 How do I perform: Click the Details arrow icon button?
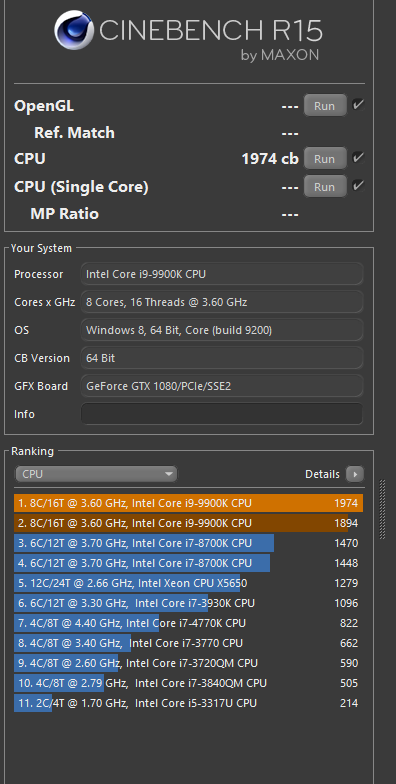[355, 474]
